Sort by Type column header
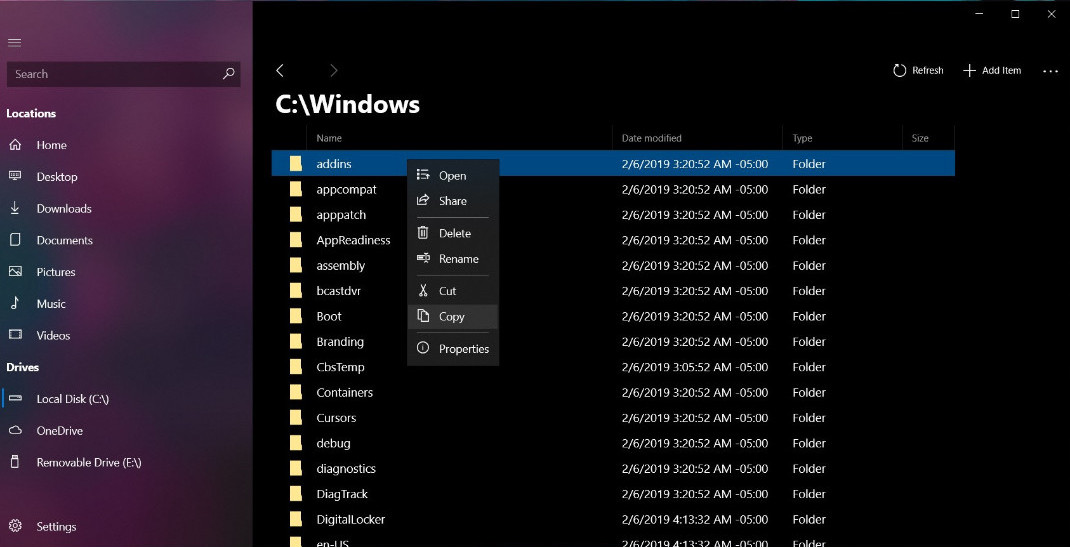Viewport: 1070px width, 547px height. pyautogui.click(x=802, y=138)
